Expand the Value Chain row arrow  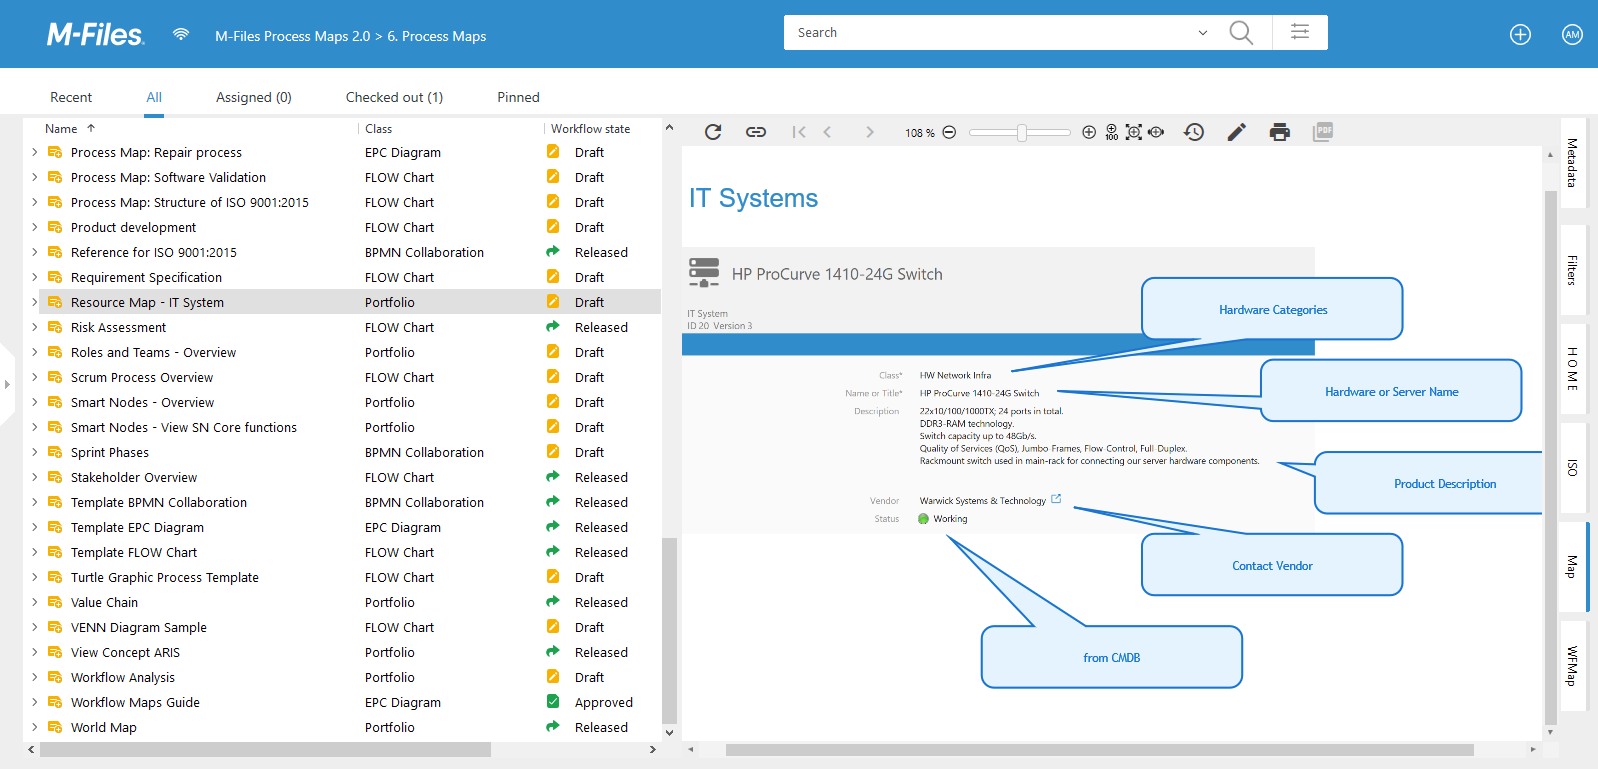coord(35,602)
